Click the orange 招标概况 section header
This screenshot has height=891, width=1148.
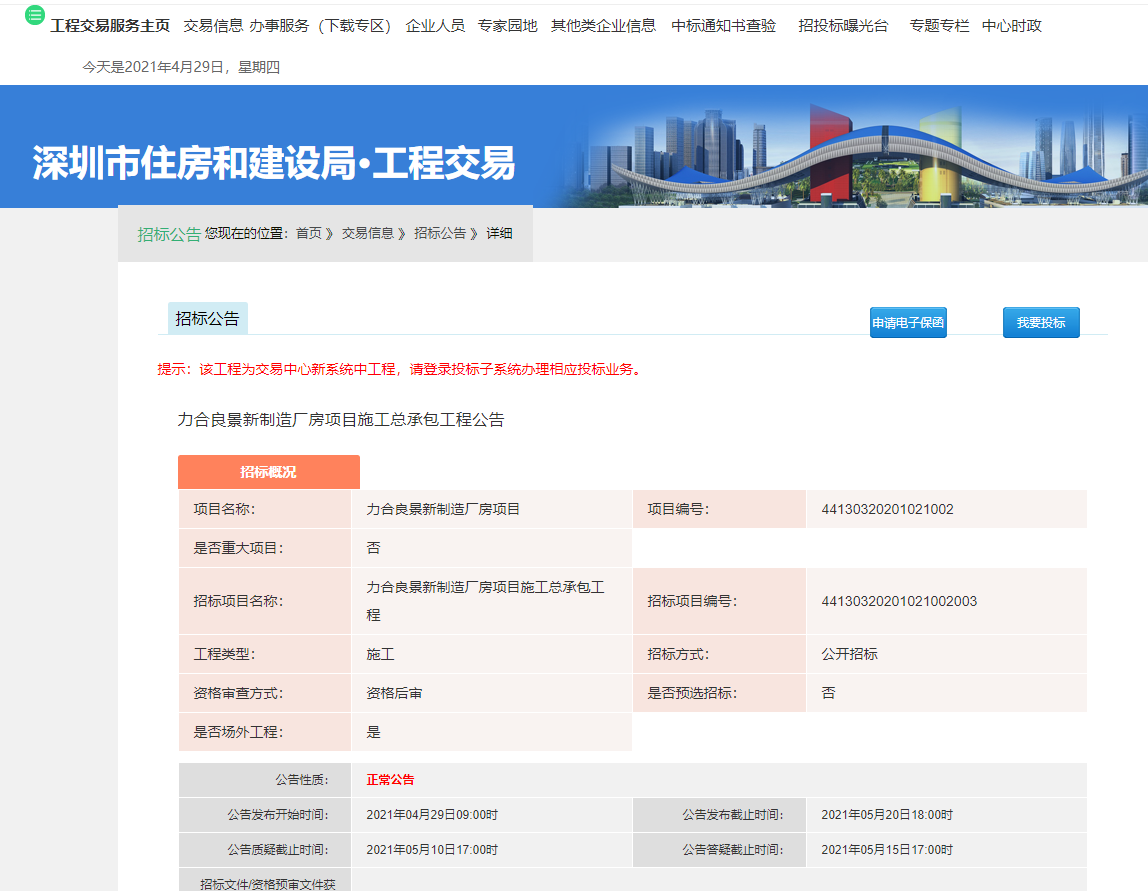point(268,472)
